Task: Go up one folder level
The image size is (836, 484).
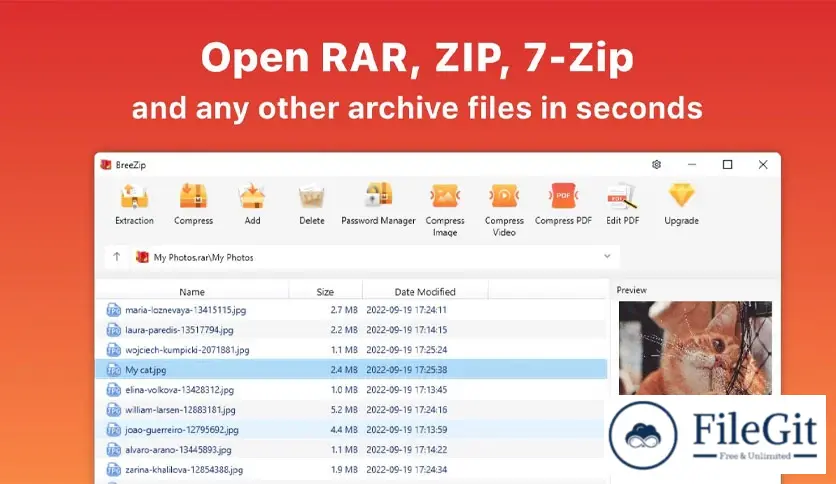Action: pos(117,257)
